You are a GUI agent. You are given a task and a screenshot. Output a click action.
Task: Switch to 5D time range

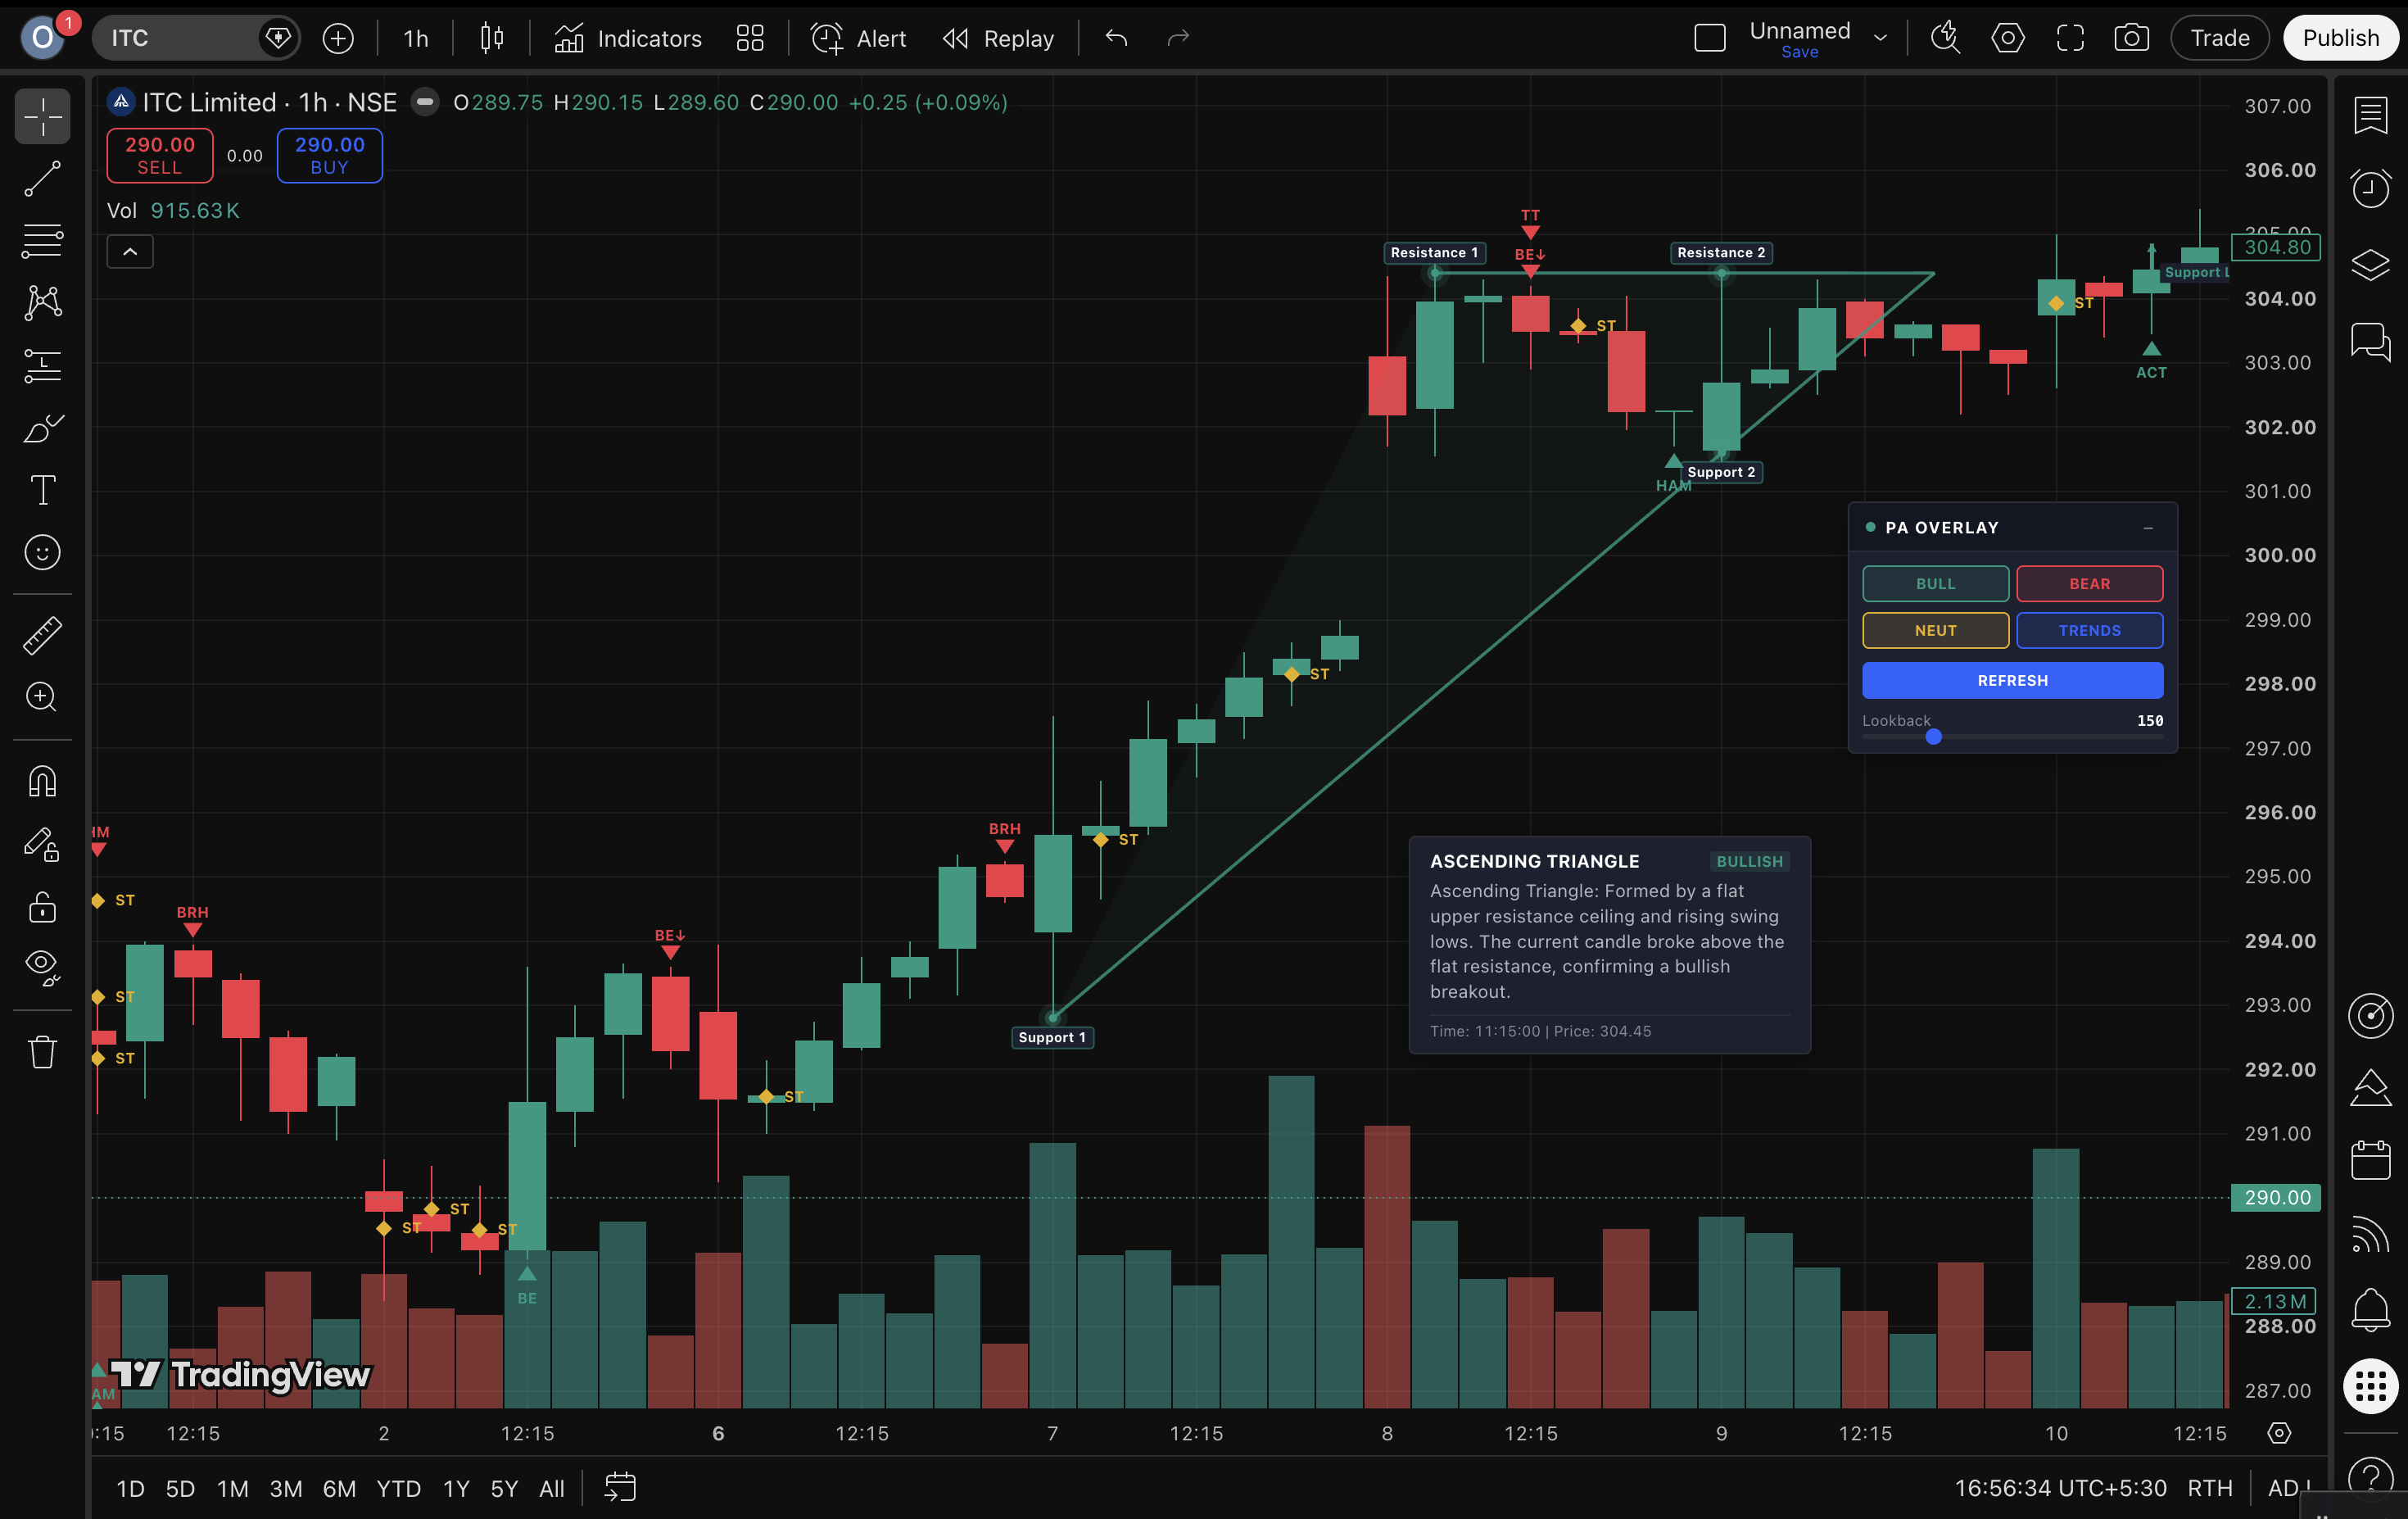[180, 1489]
